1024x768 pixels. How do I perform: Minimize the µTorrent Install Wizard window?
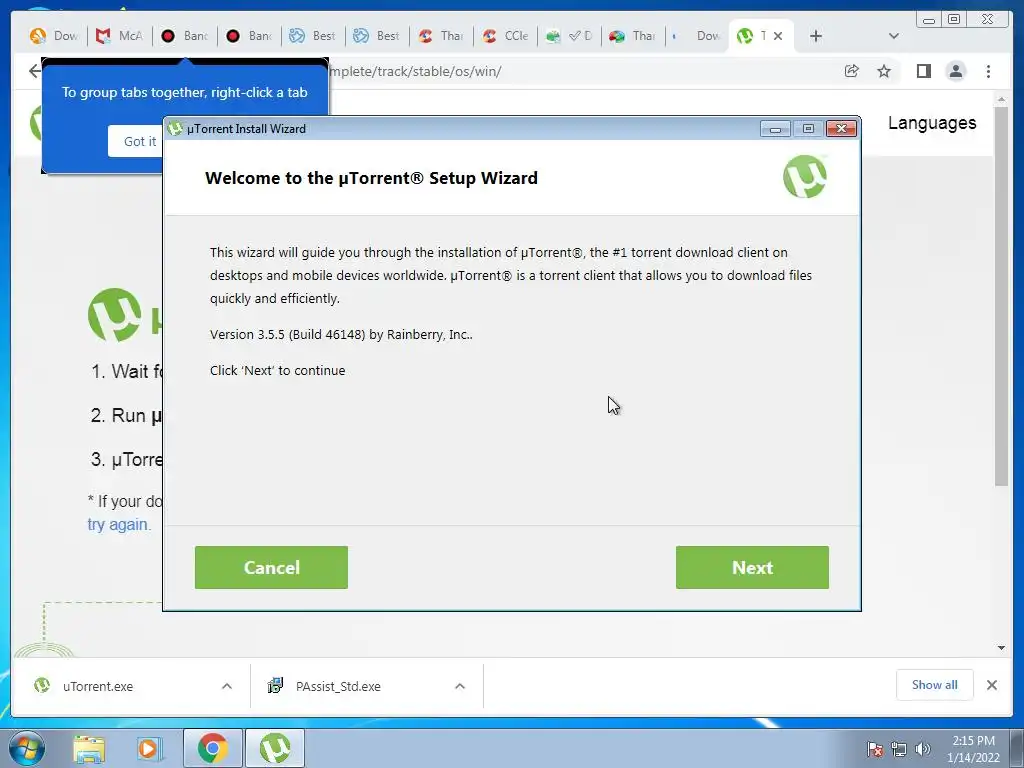(x=775, y=129)
